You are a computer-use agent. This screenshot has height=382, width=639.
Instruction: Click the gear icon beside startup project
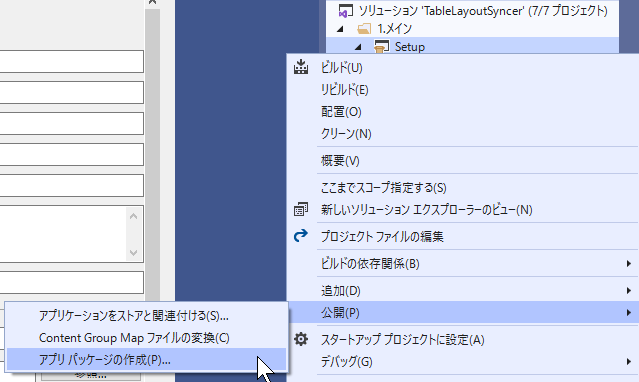click(x=301, y=339)
